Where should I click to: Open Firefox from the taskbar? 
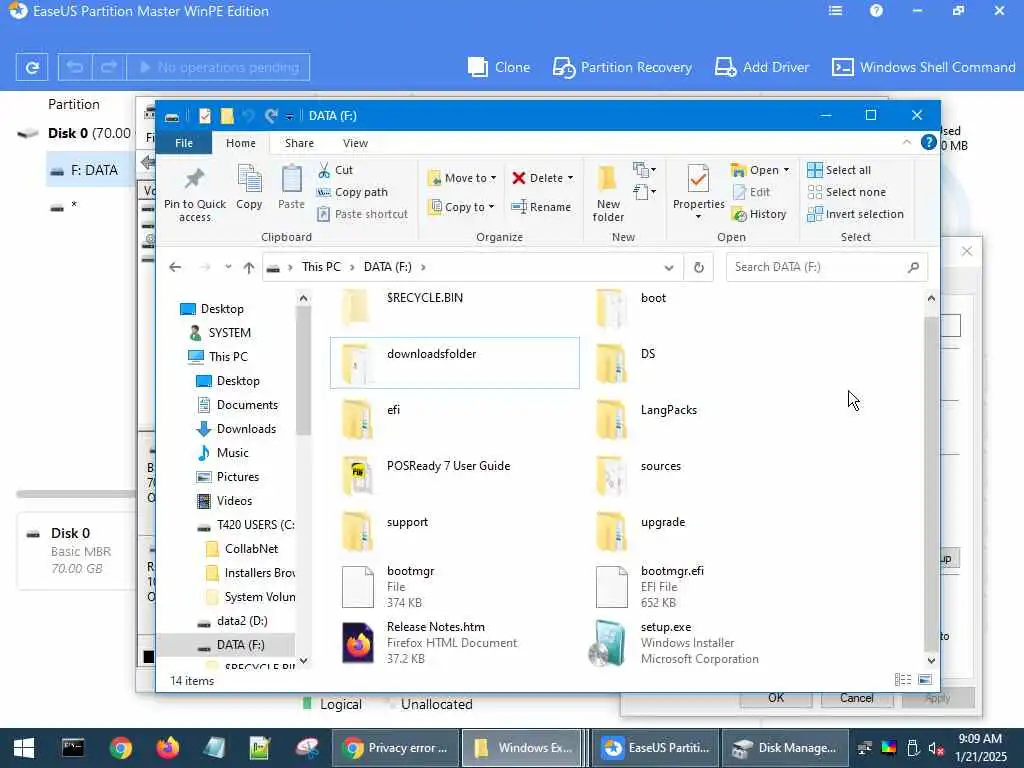tap(168, 748)
